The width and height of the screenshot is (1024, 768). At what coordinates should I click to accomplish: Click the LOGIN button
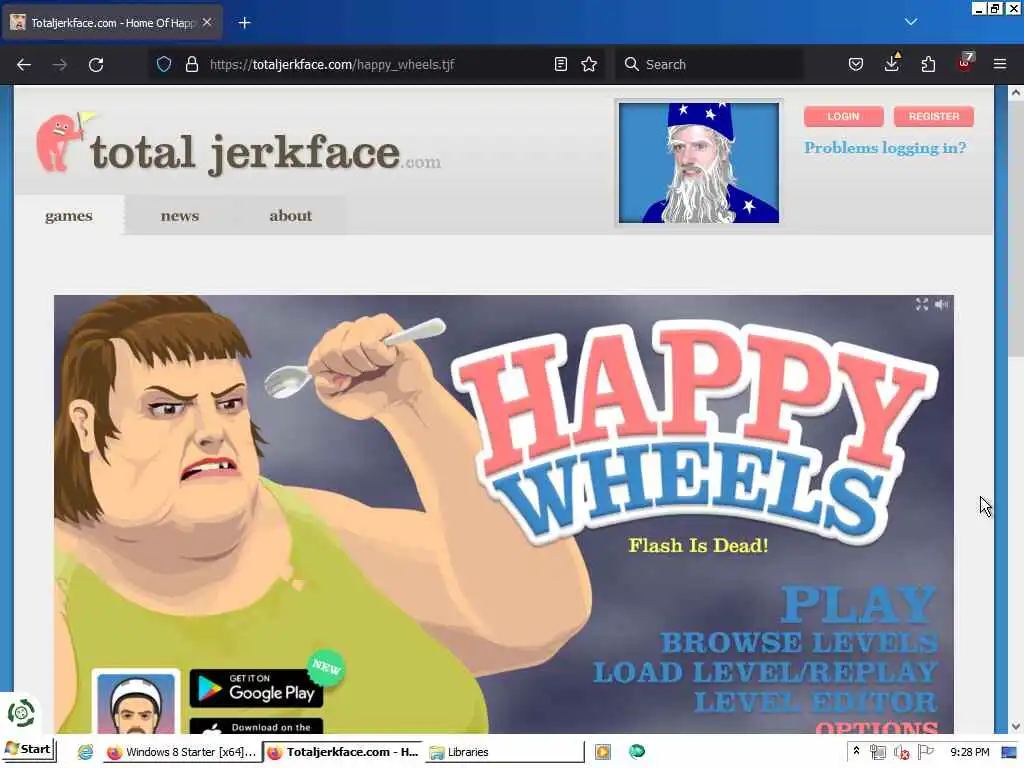pos(843,116)
